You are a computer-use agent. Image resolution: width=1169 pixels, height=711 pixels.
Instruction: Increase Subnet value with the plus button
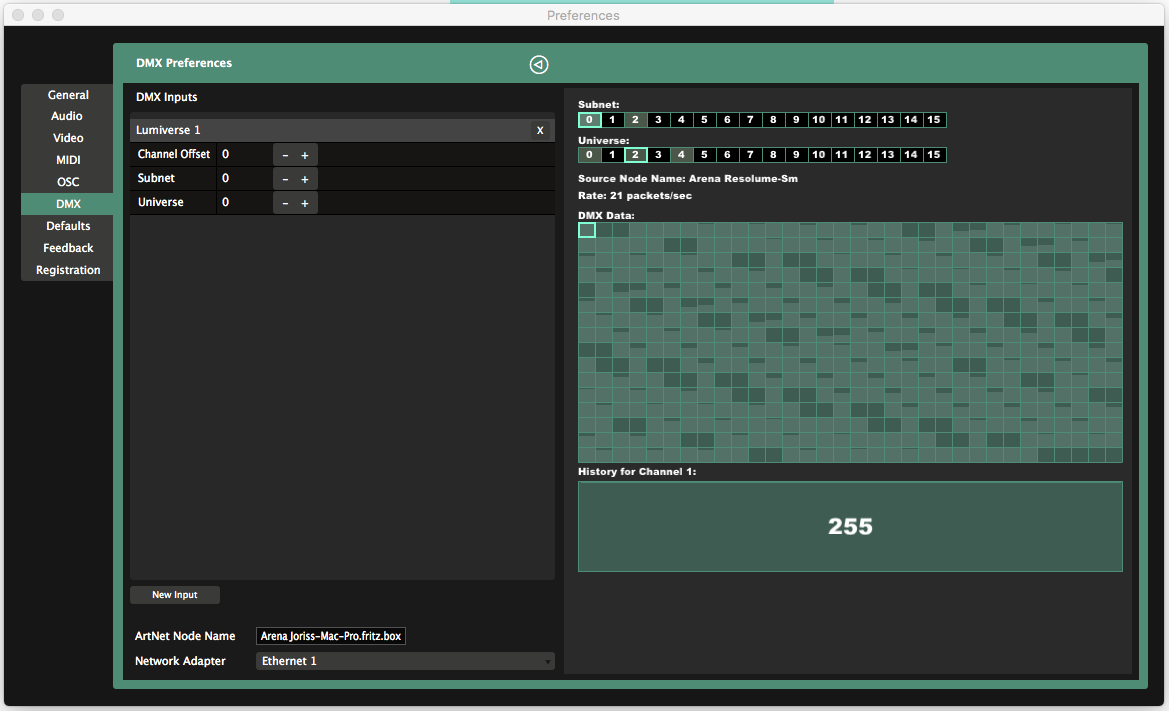click(305, 179)
